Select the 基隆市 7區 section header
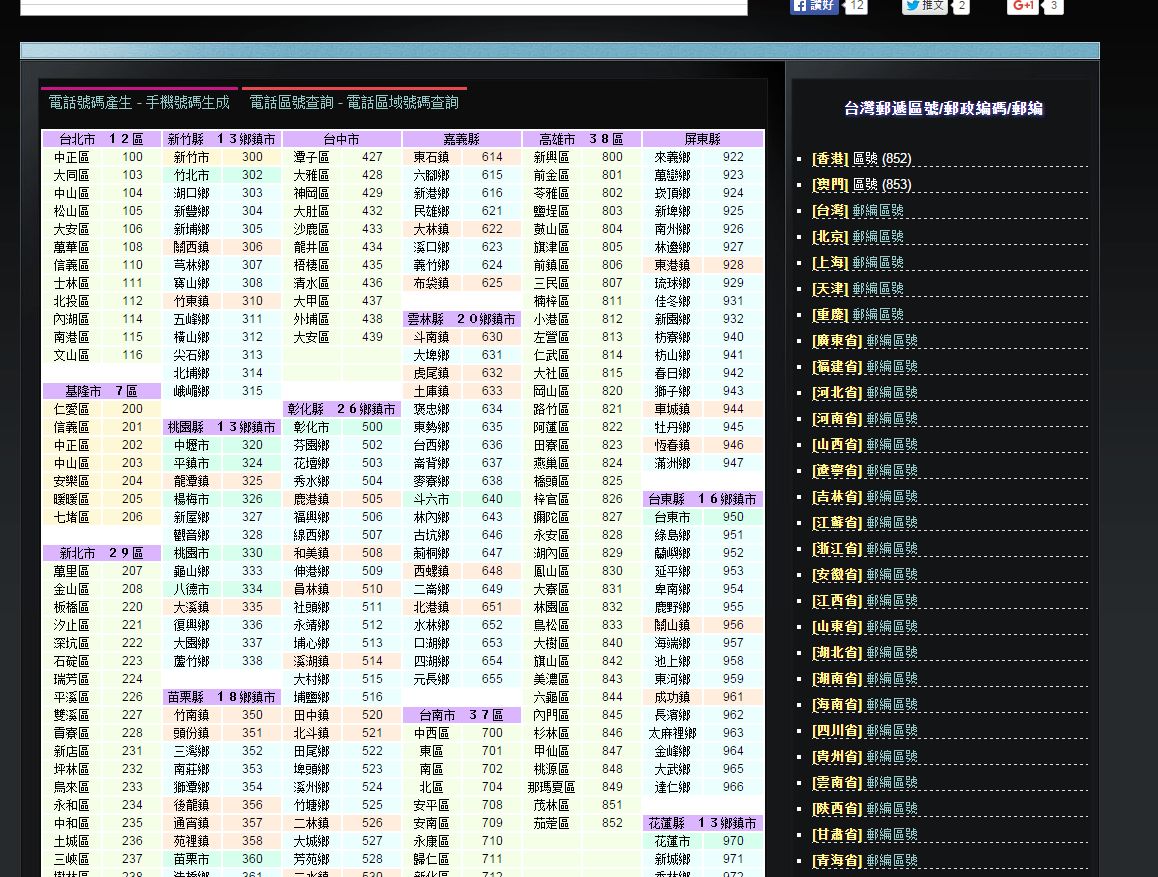 point(101,391)
